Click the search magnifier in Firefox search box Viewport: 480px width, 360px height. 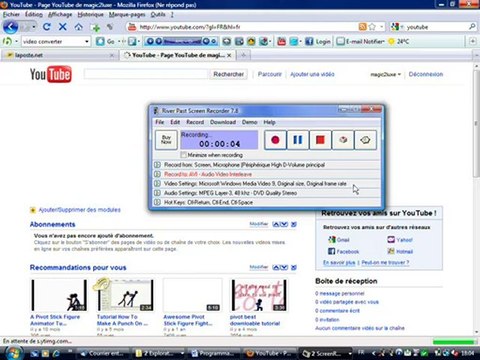click(472, 27)
